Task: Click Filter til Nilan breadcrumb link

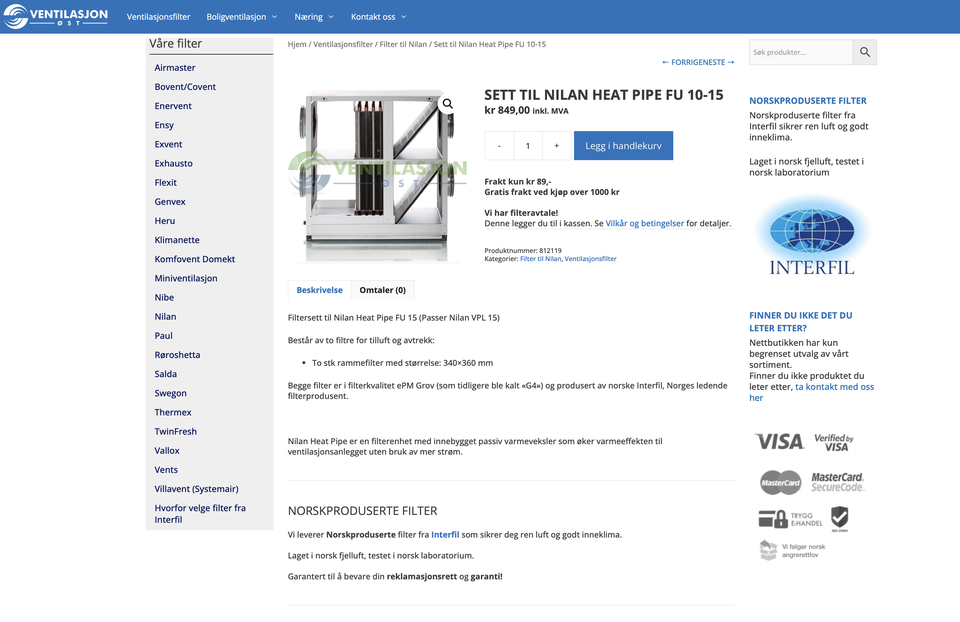Action: (403, 44)
